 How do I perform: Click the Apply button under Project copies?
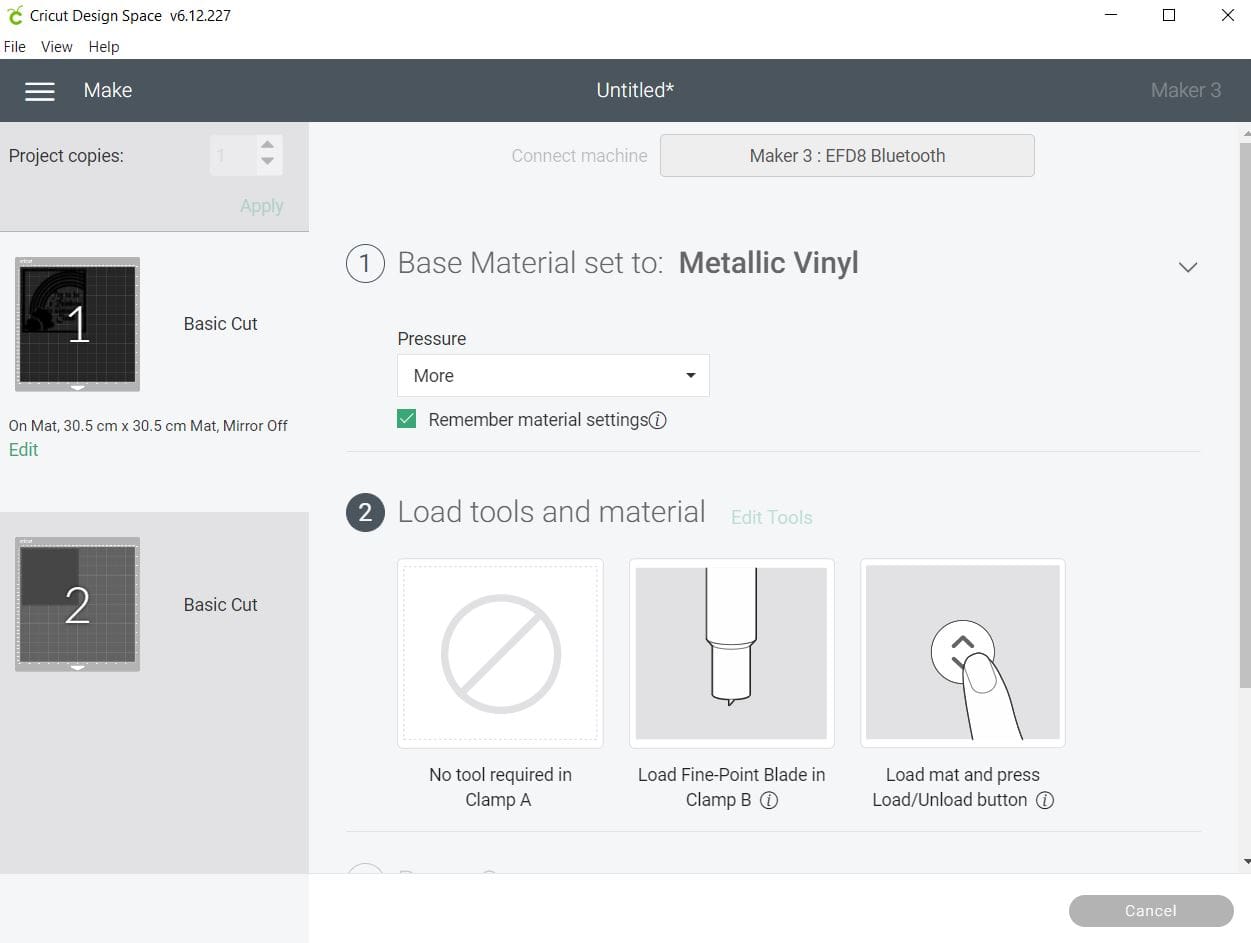[262, 206]
